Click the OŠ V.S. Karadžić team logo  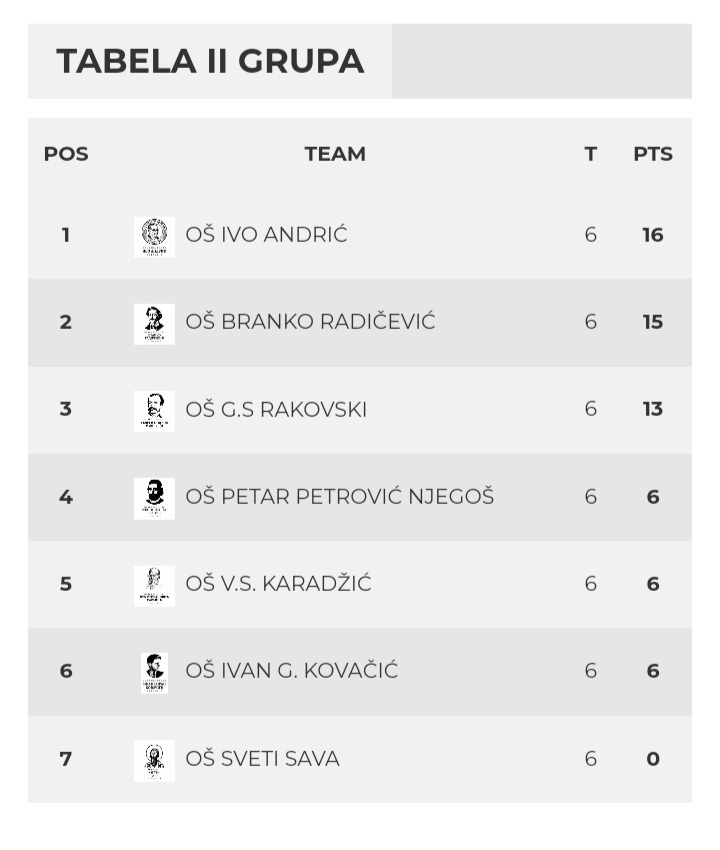154,585
